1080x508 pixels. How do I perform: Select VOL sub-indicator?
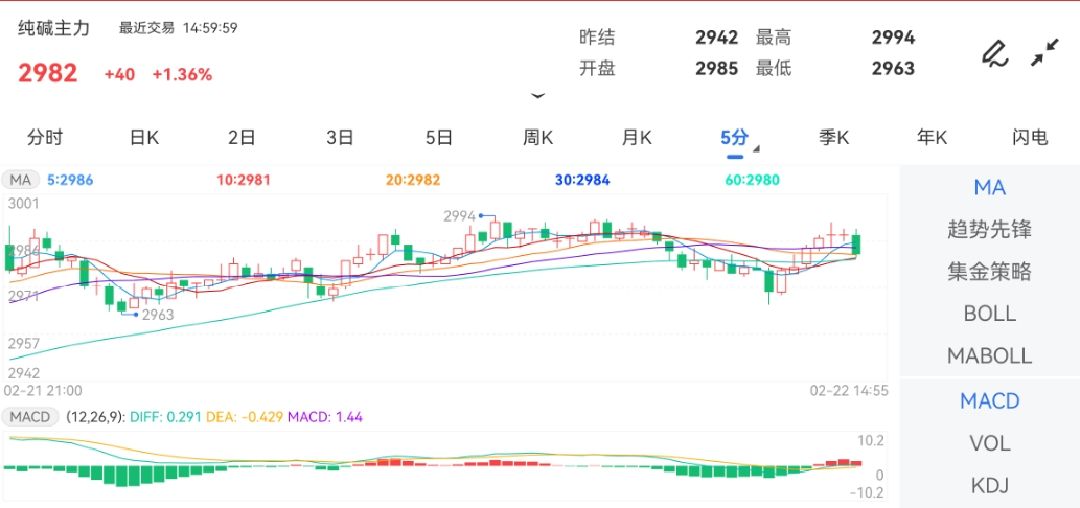(x=990, y=444)
